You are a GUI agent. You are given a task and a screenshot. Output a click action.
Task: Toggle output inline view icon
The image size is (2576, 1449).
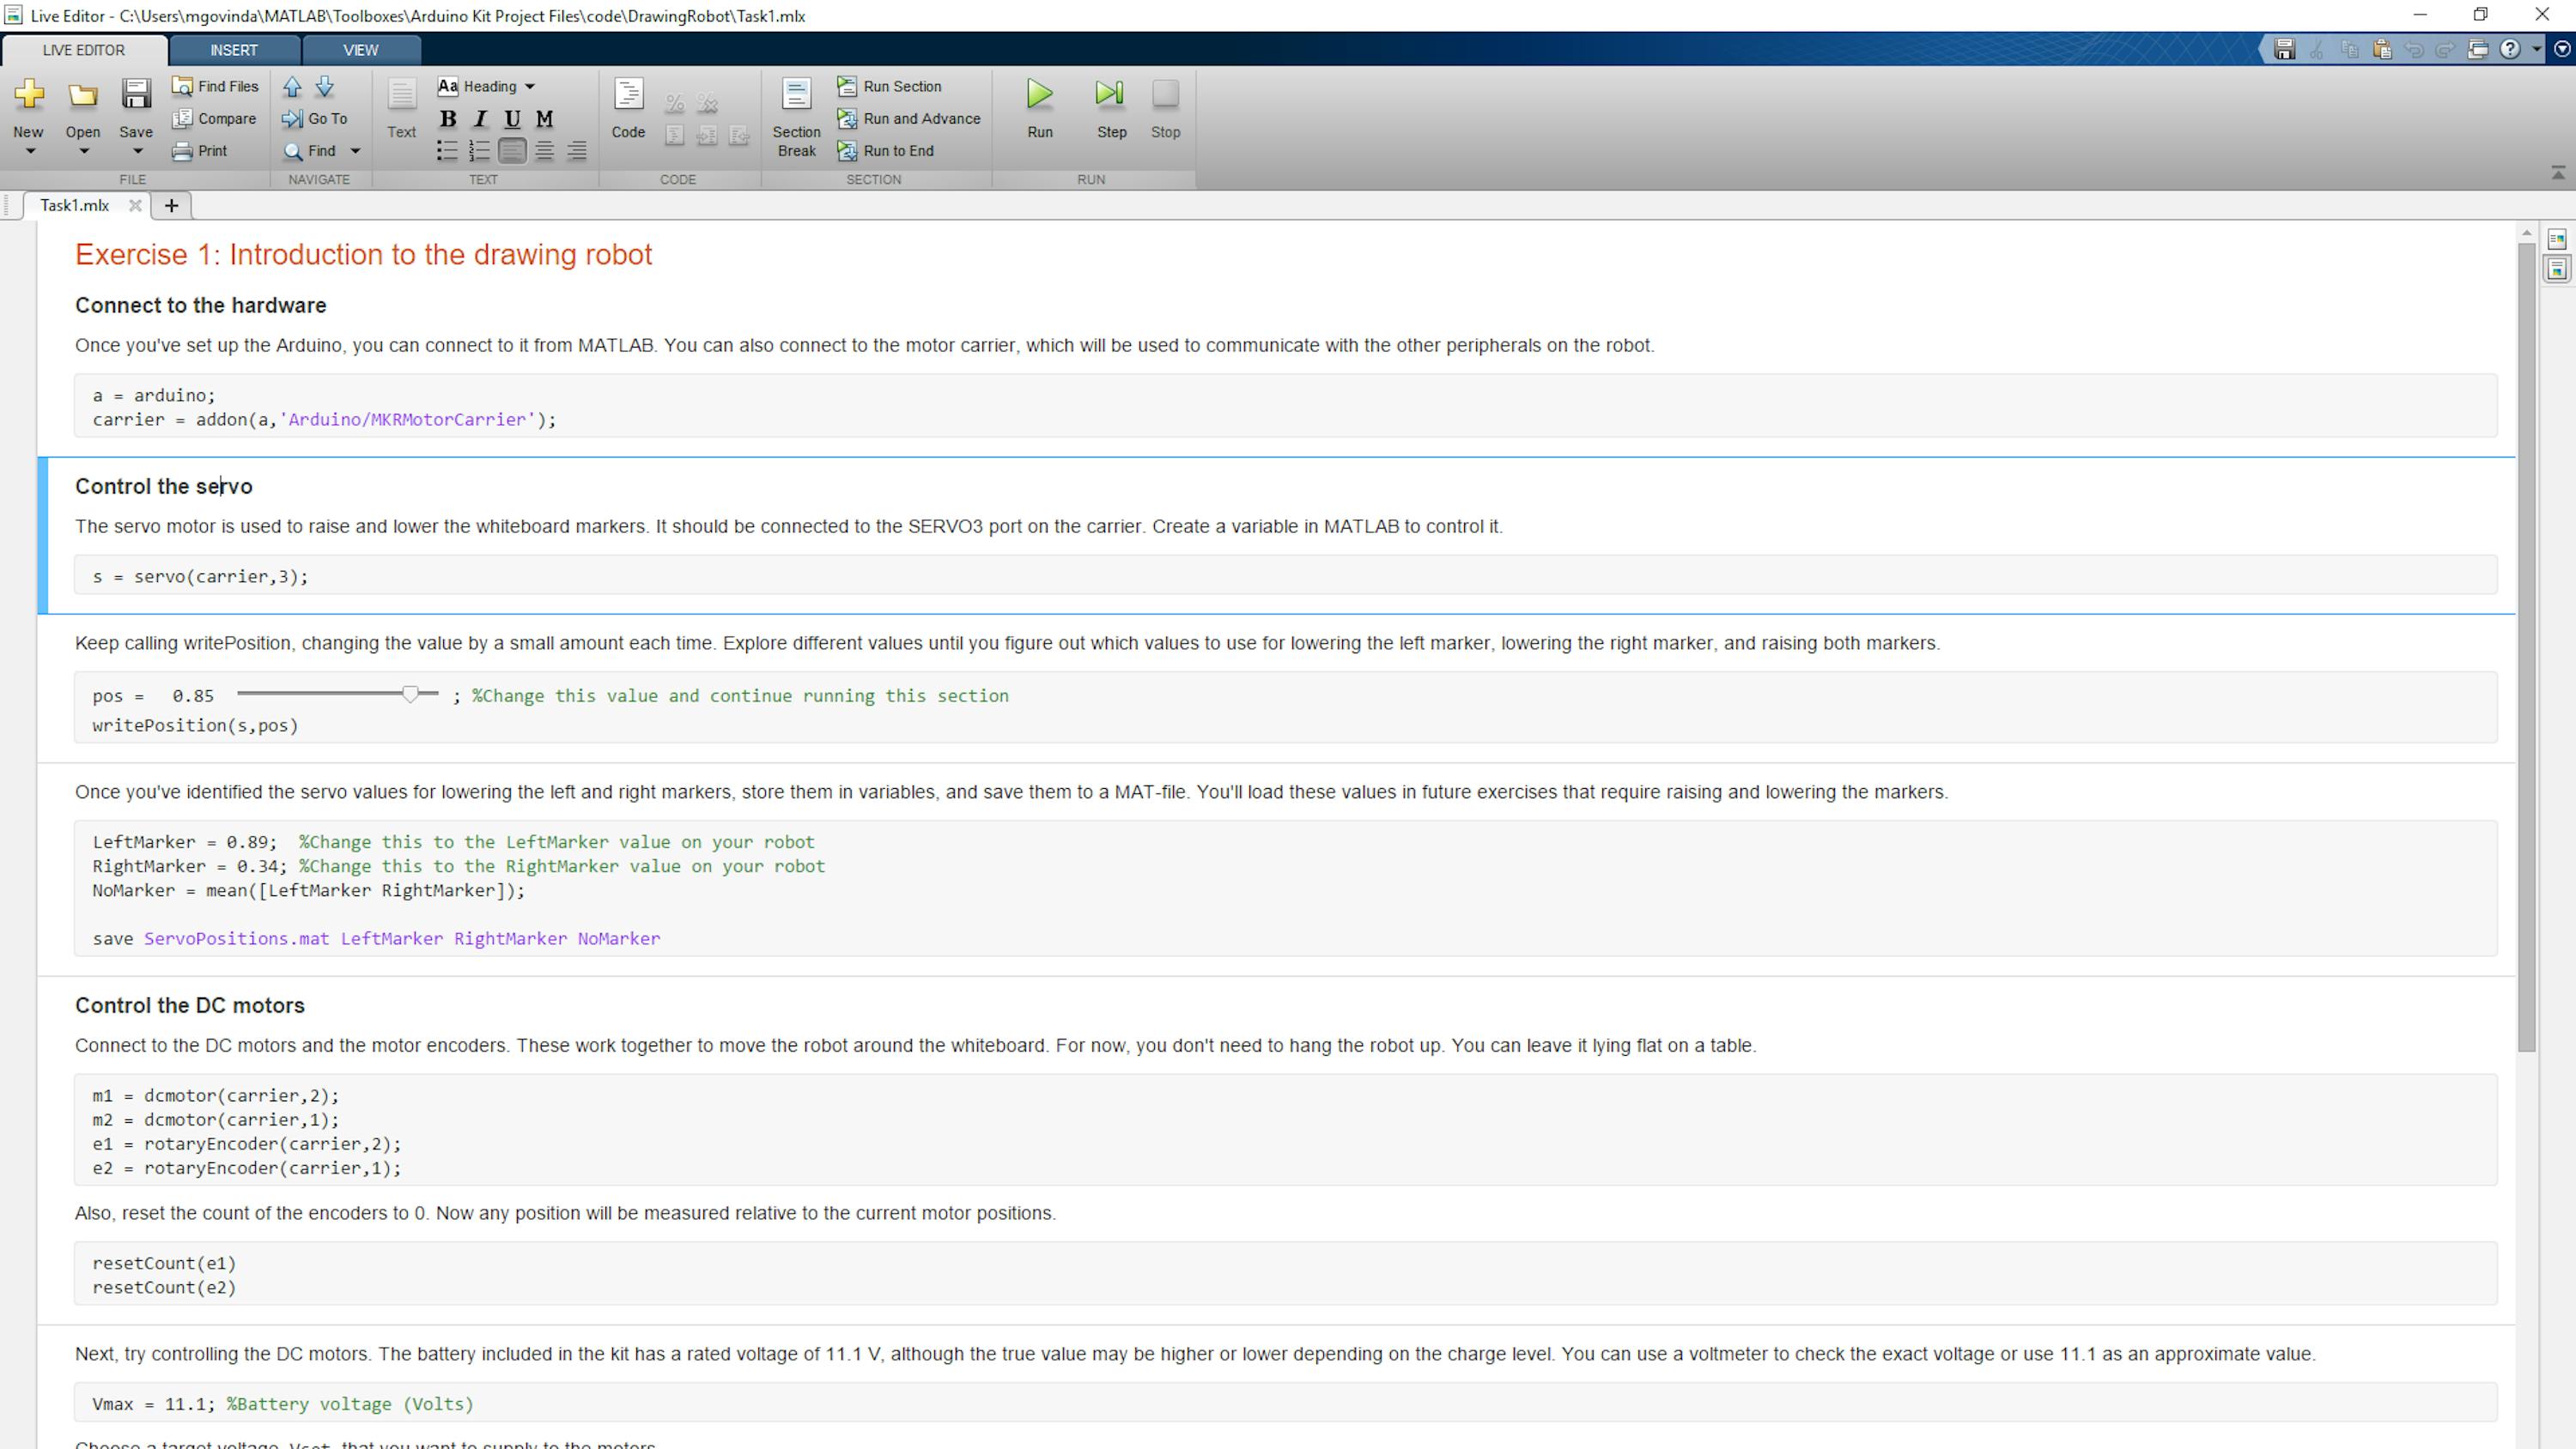2557,269
